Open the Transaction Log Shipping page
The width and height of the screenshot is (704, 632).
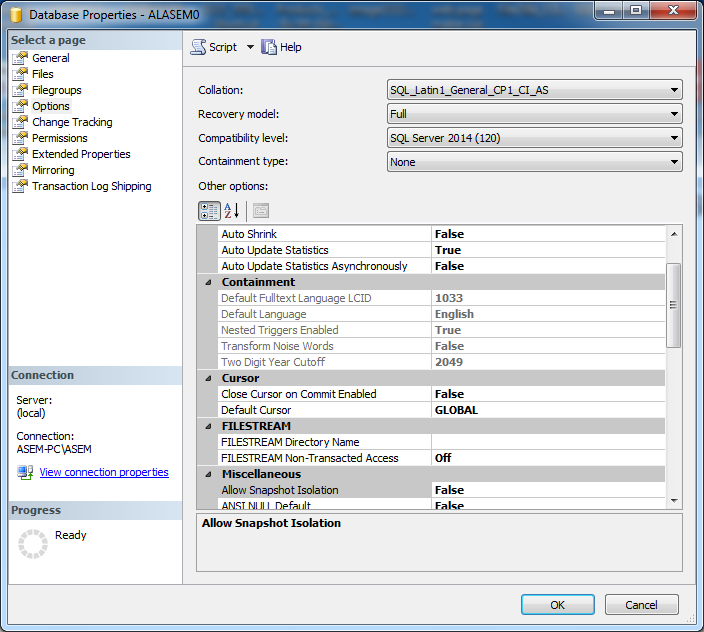[x=91, y=186]
